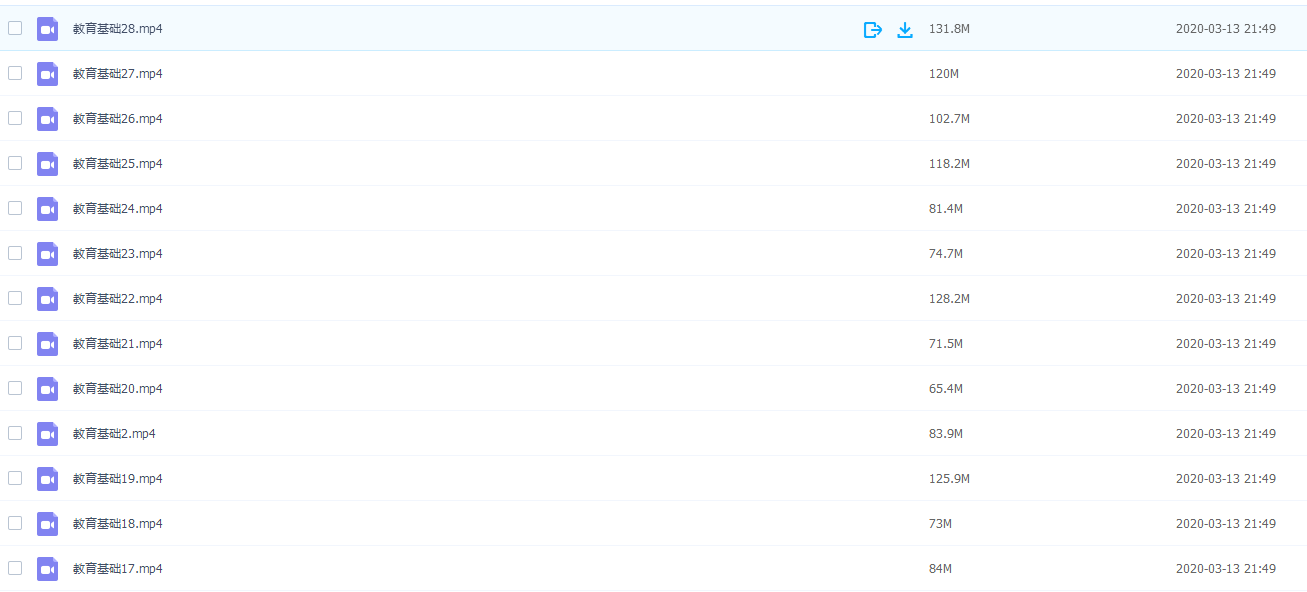
Task: Open the file name 教育基础21.mp4
Action: click(118, 344)
